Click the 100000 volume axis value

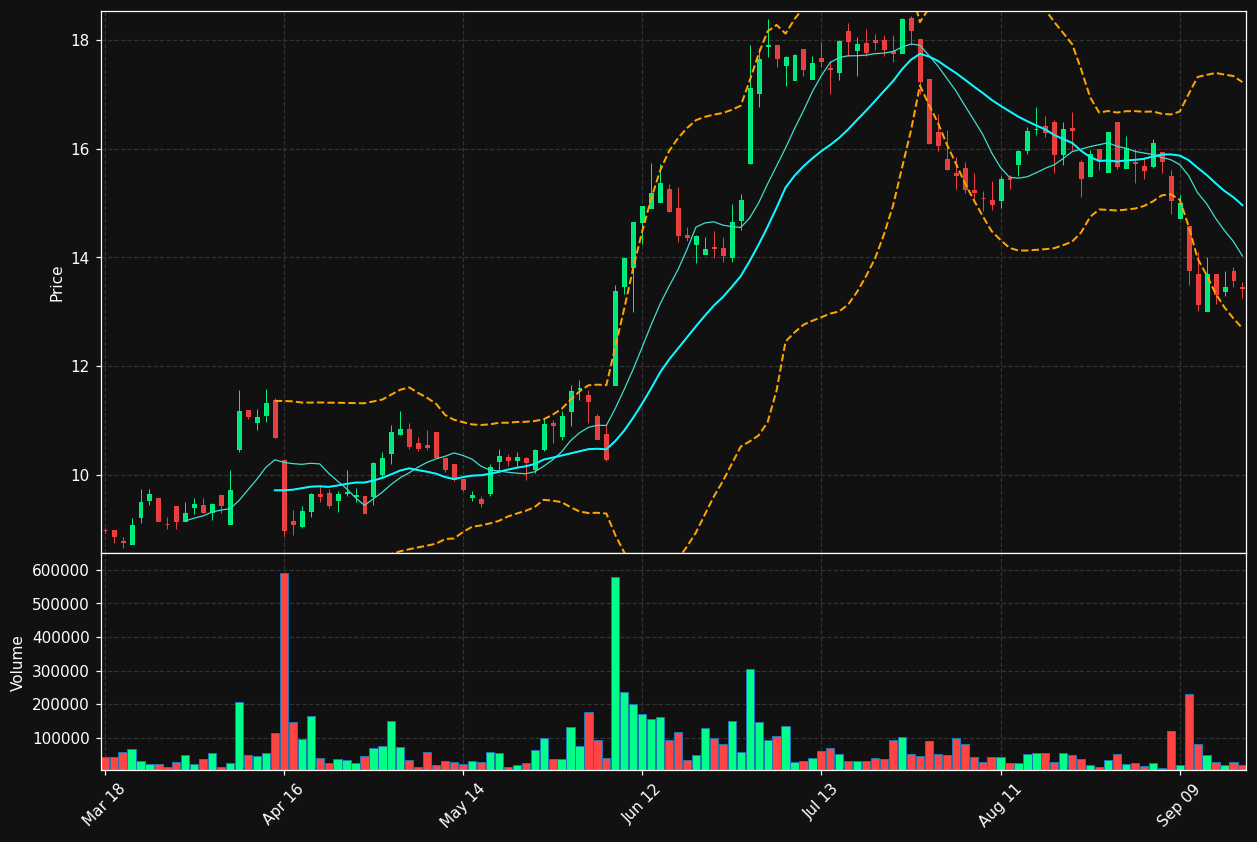coord(62,738)
